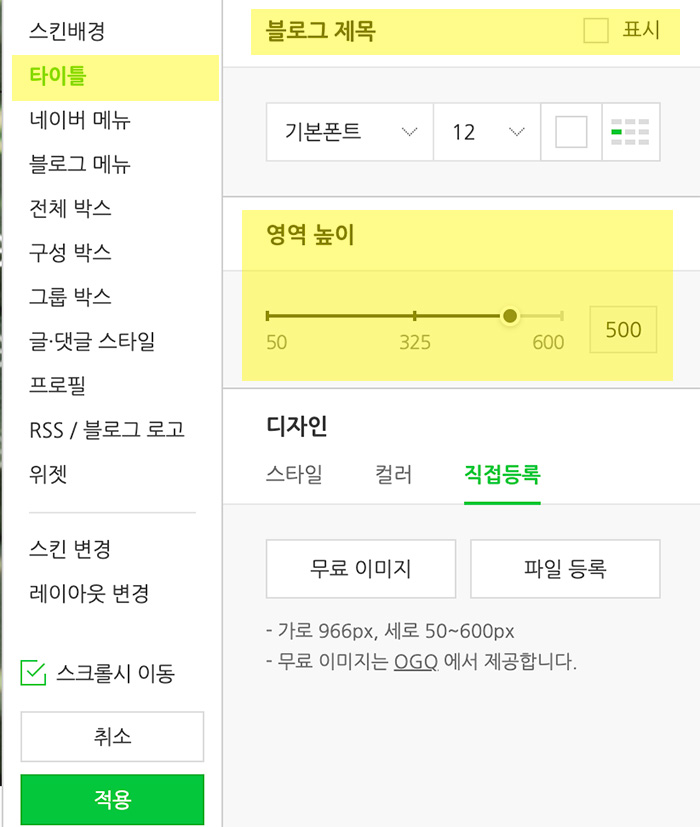Open the font size 12 dropdown
This screenshot has height=827, width=700.
pos(485,131)
